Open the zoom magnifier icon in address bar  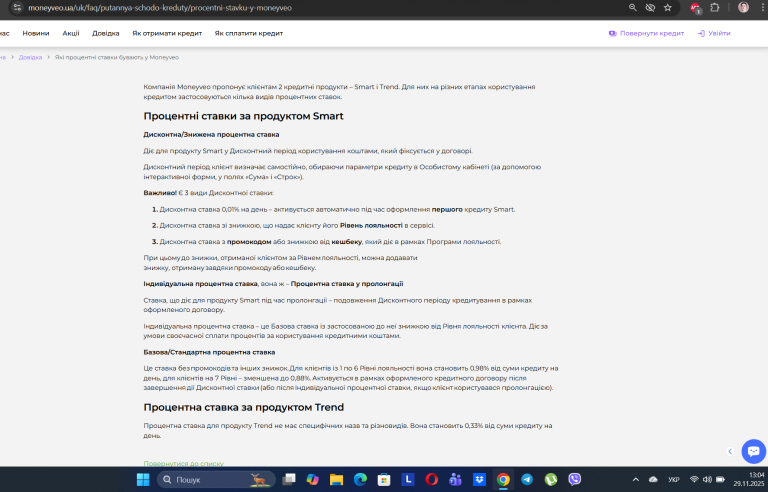point(633,7)
